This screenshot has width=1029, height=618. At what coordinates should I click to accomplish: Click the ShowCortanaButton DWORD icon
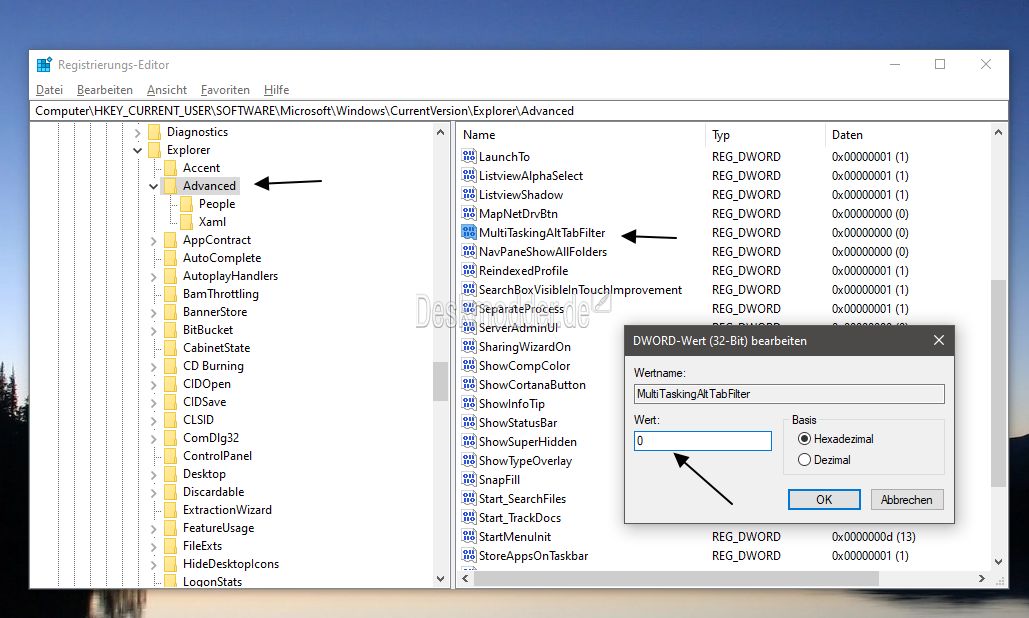click(469, 384)
